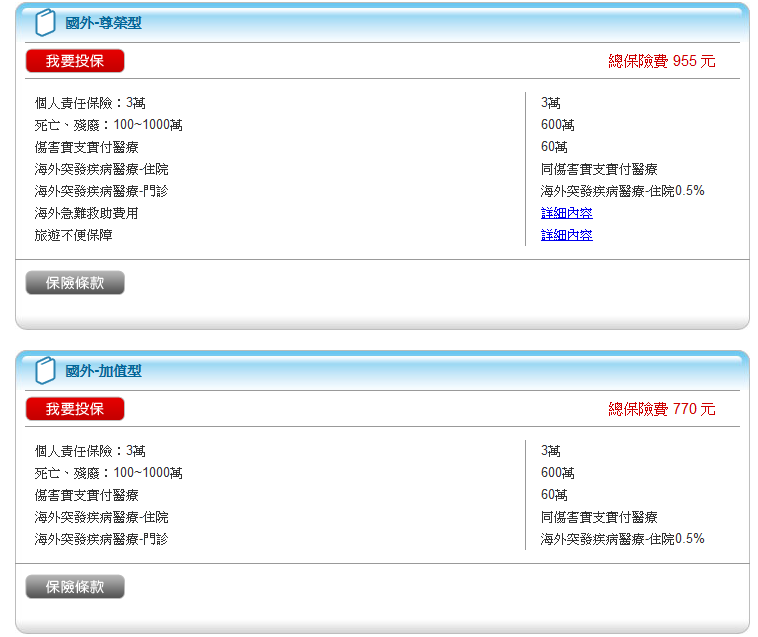This screenshot has width=758, height=637.
Task: Open 保險條款 under the 國外-加值型 plan
Action: (x=75, y=587)
